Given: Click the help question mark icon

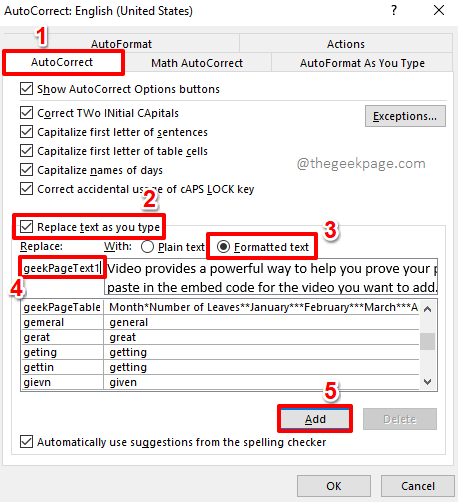Looking at the screenshot, I should click(x=394, y=11).
